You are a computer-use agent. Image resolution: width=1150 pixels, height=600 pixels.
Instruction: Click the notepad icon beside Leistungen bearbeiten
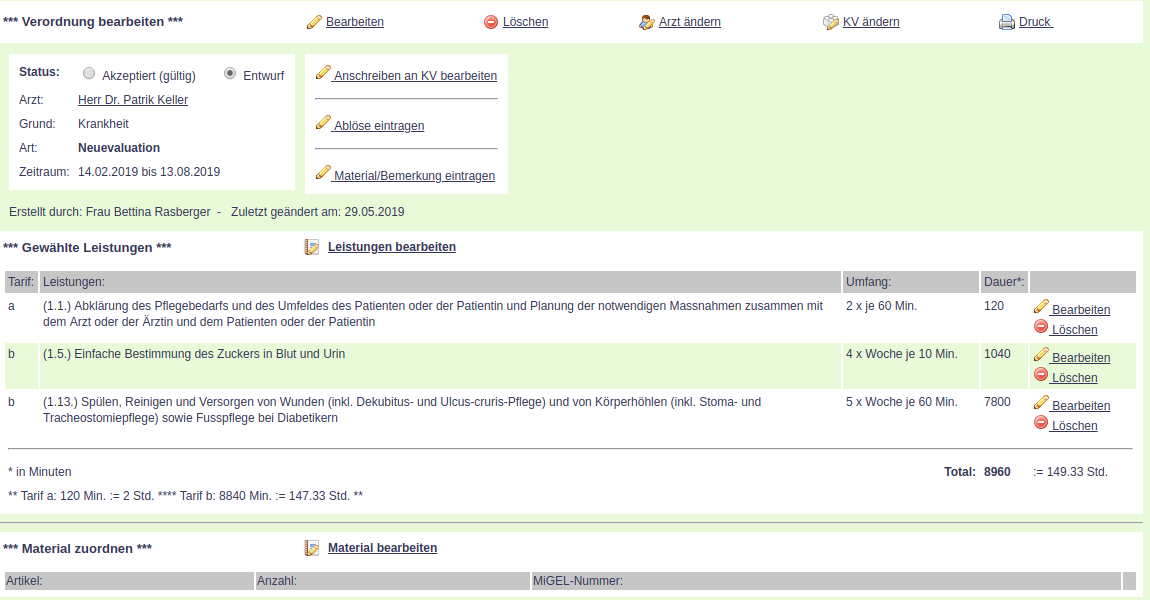click(312, 247)
